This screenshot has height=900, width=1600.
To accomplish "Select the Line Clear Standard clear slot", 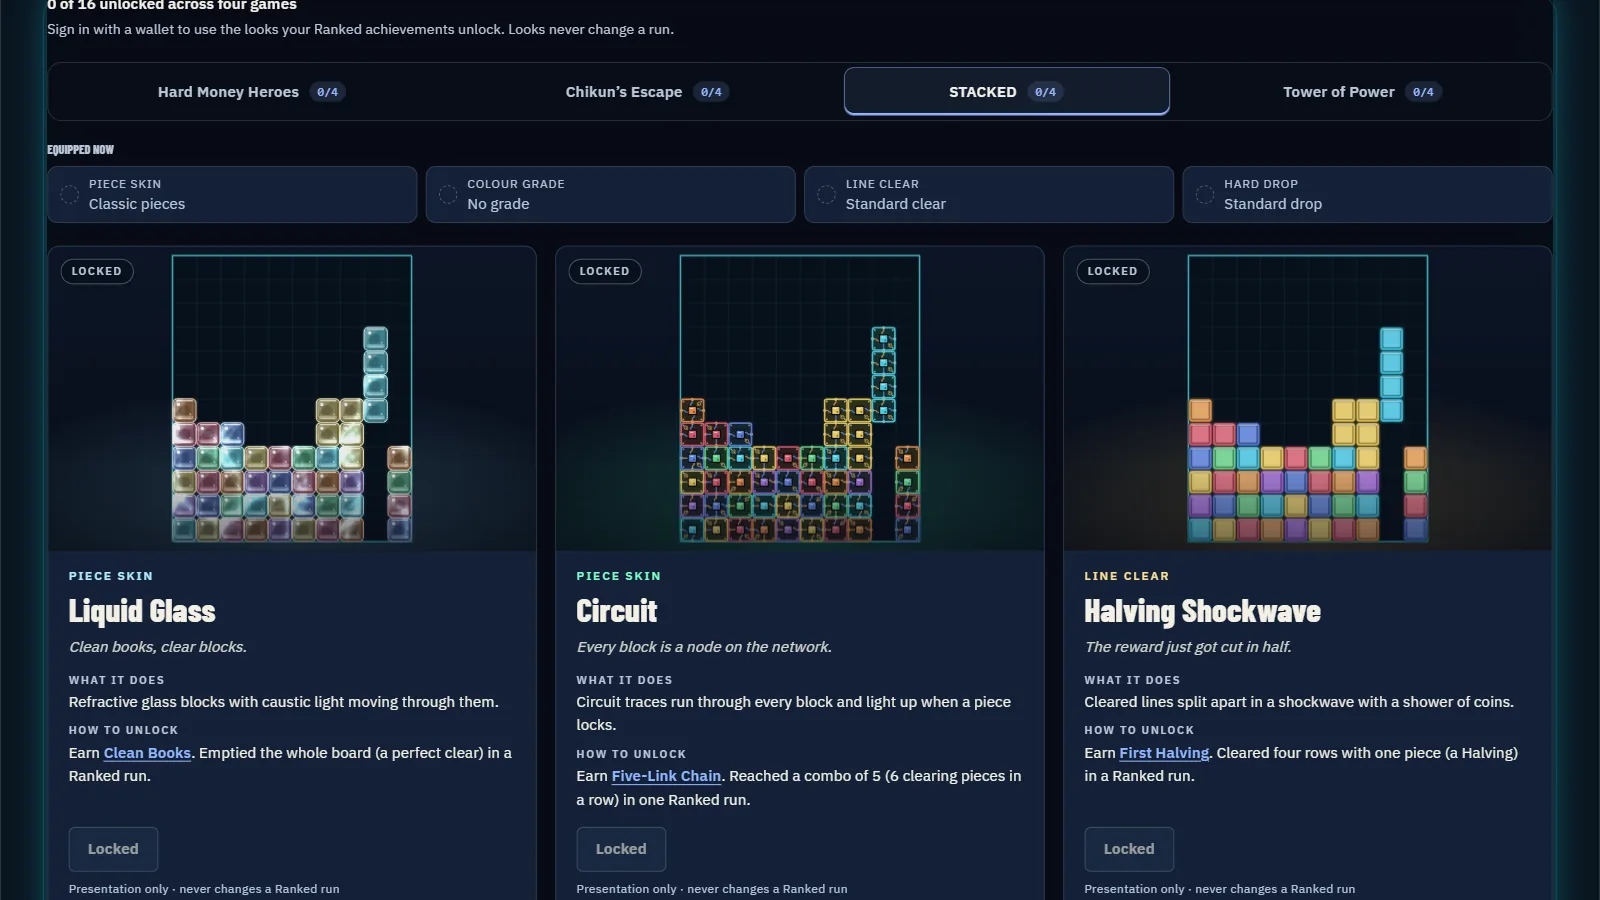I will [x=989, y=194].
